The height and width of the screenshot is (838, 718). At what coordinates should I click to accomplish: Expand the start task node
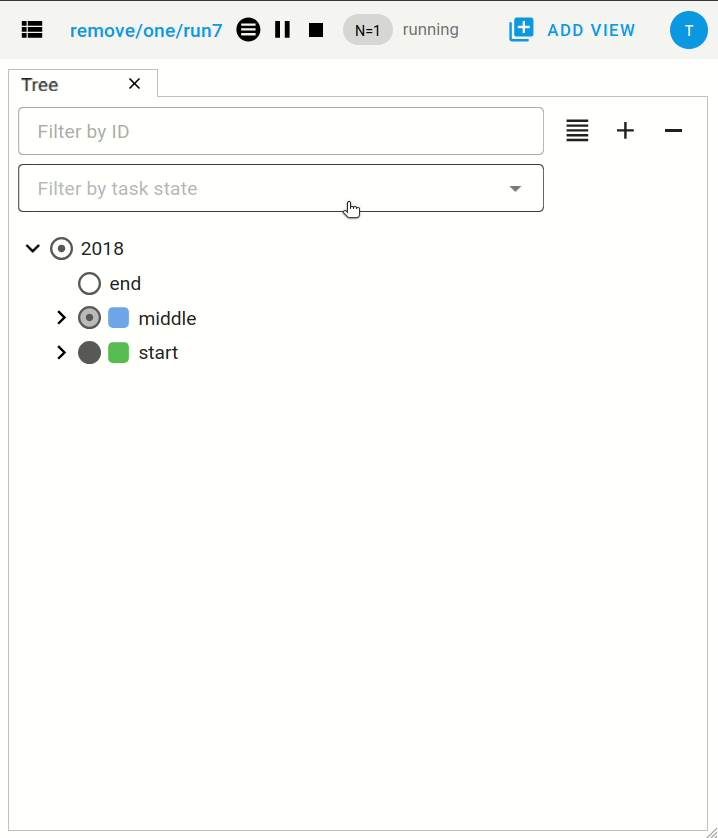pyautogui.click(x=61, y=352)
